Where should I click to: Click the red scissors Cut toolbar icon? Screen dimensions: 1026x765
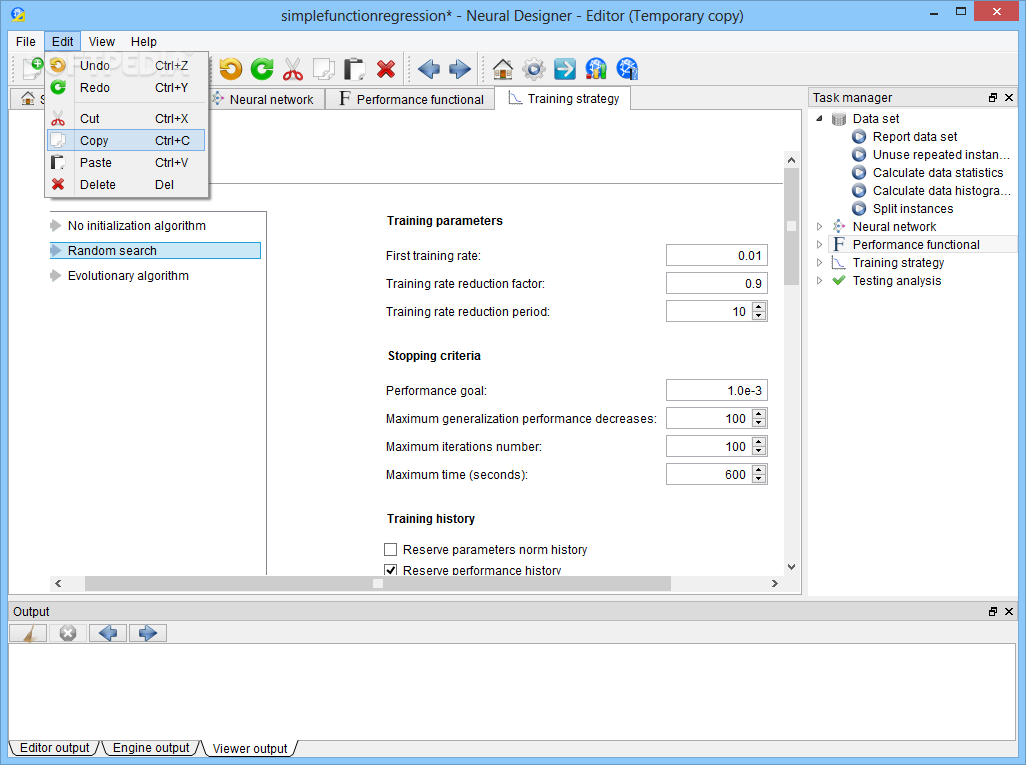292,69
